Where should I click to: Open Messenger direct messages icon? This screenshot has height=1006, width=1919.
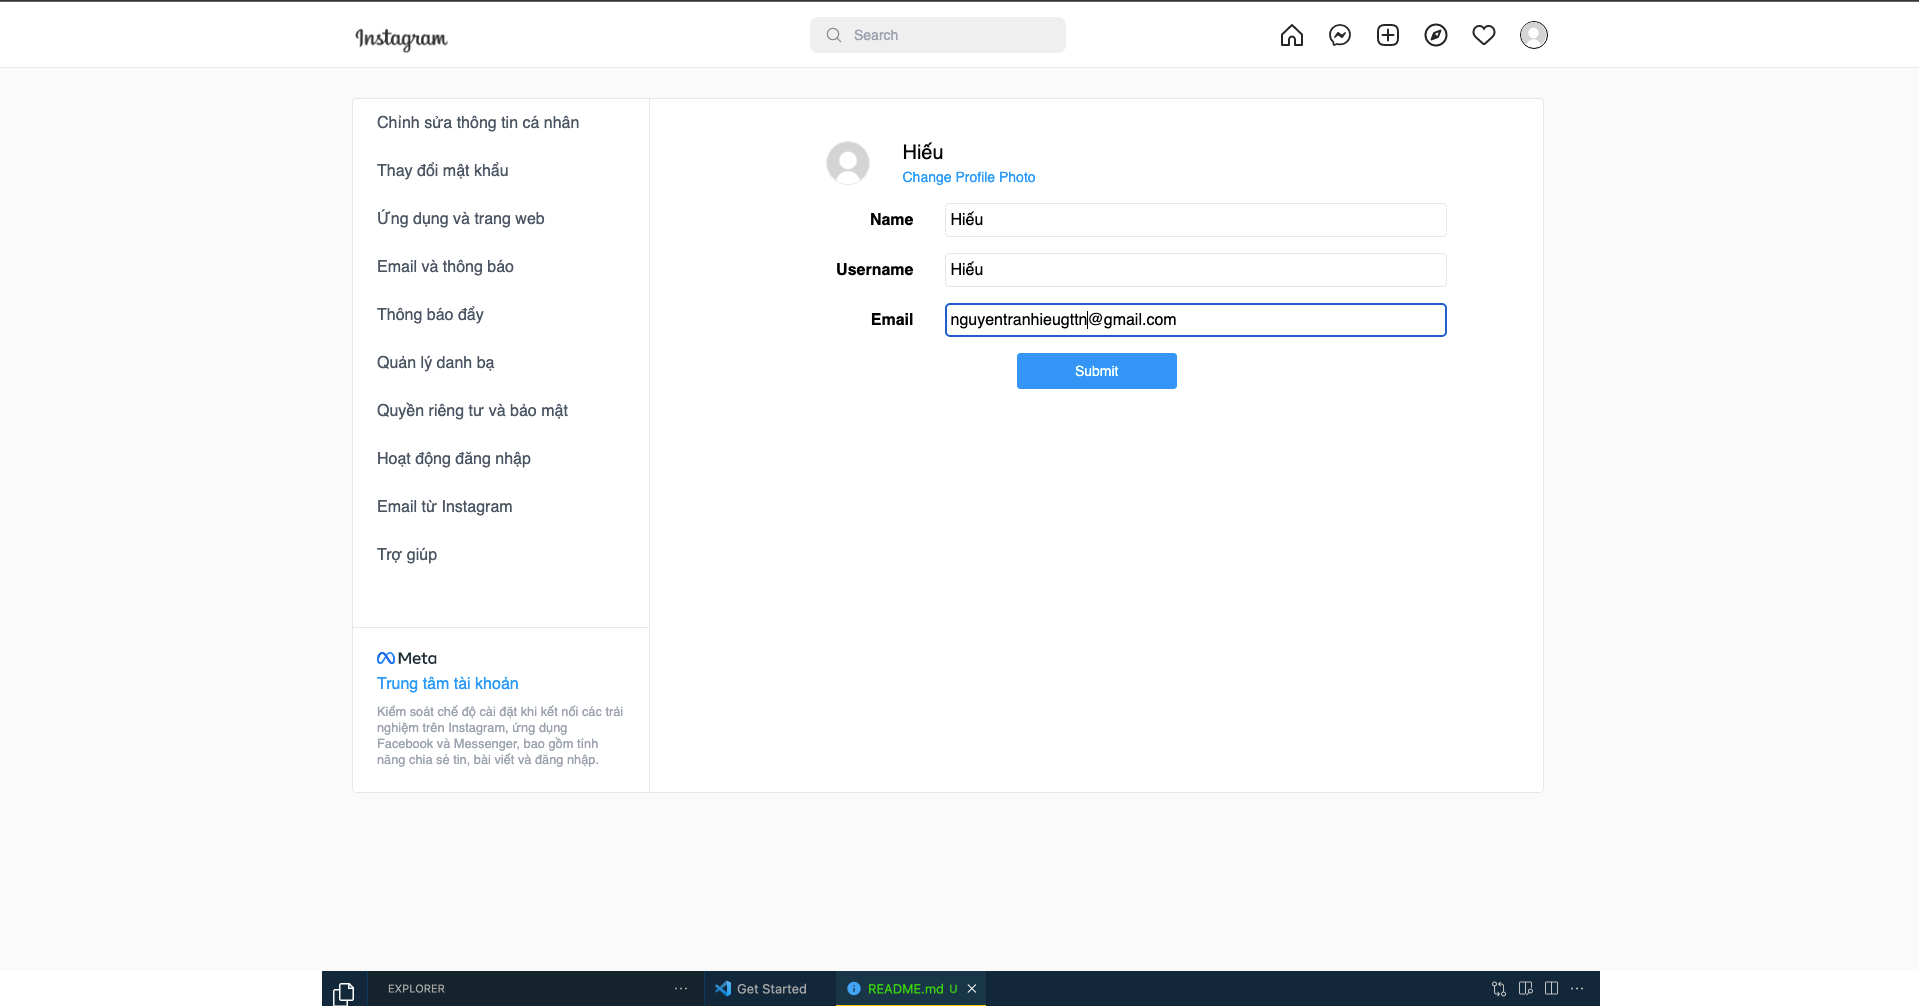click(1339, 35)
